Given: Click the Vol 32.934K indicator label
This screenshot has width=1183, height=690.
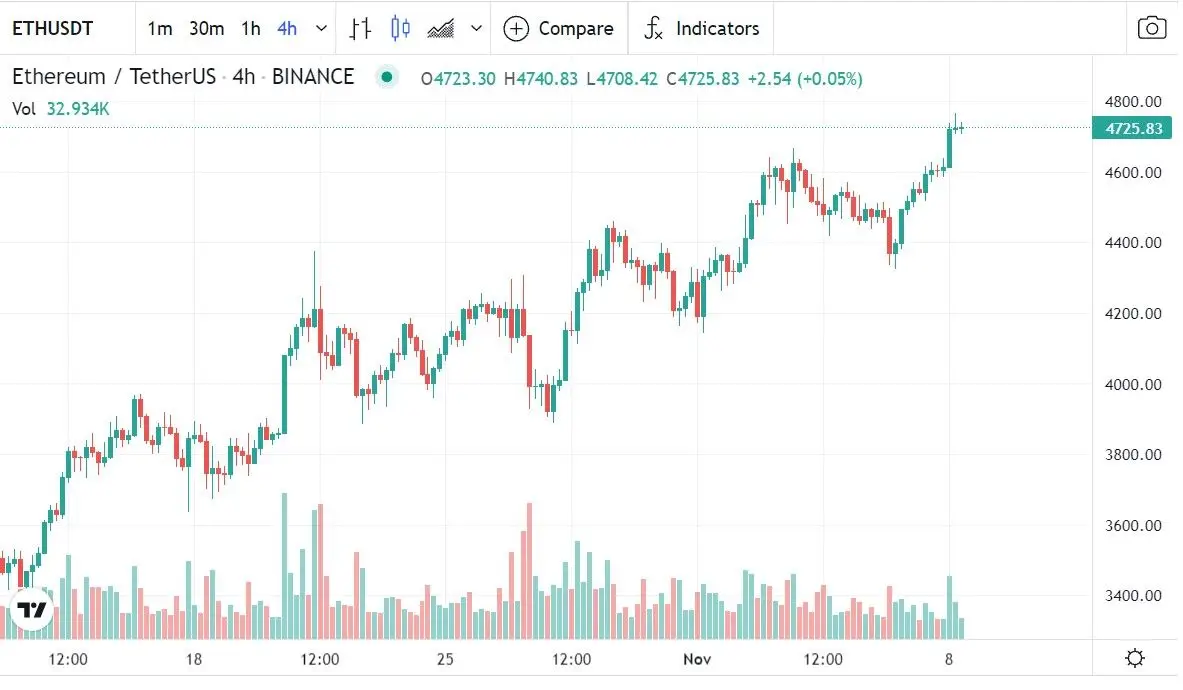Looking at the screenshot, I should (x=61, y=109).
